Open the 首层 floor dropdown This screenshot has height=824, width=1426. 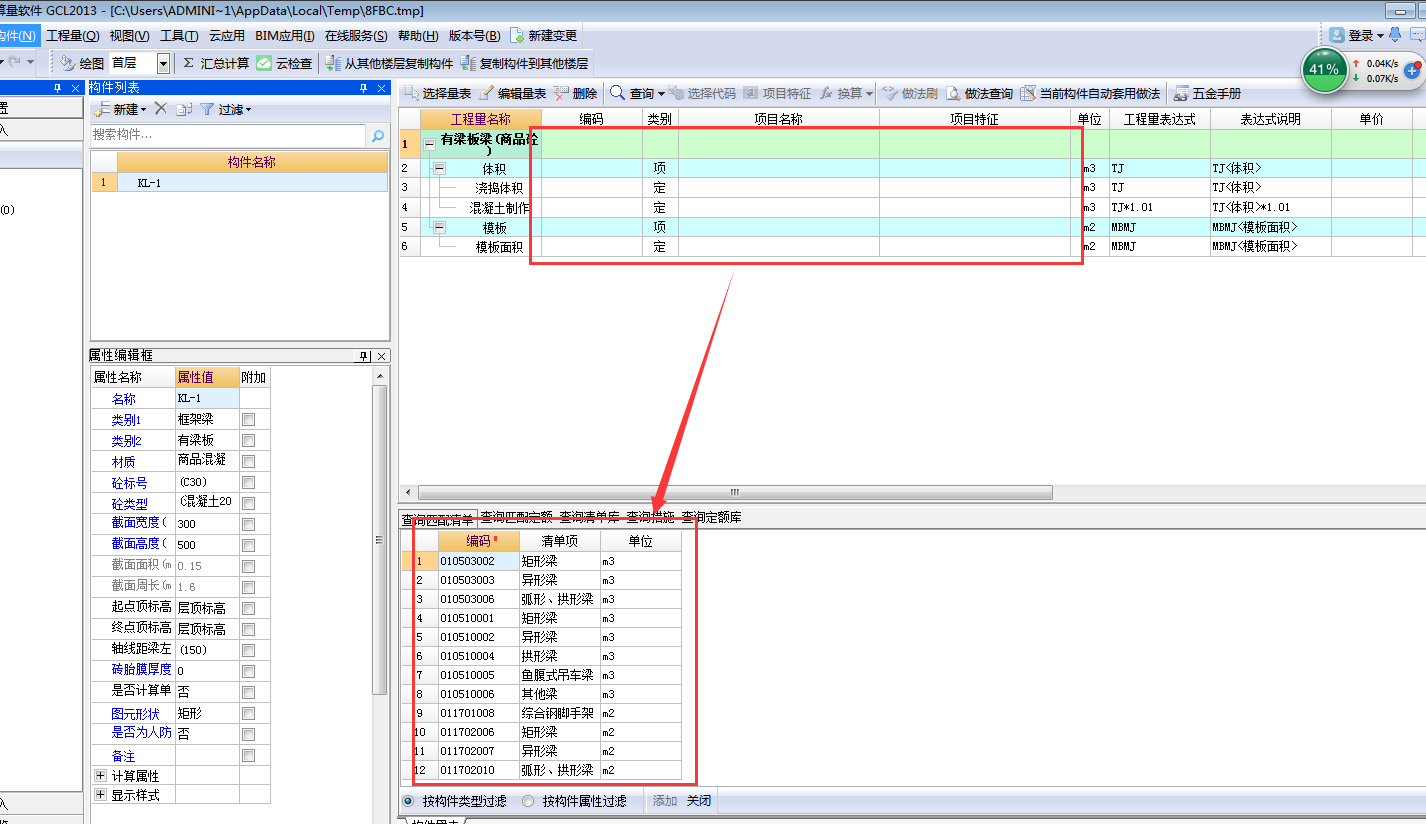[163, 63]
